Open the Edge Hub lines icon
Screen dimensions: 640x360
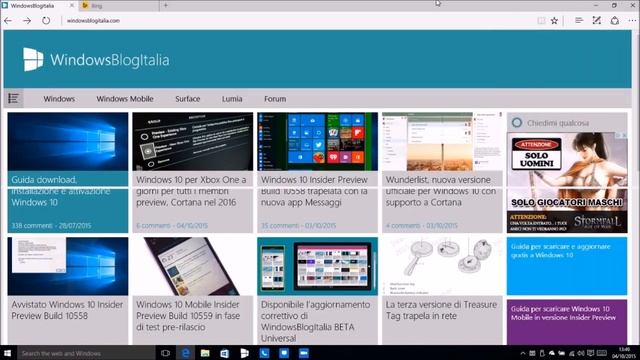click(x=579, y=20)
